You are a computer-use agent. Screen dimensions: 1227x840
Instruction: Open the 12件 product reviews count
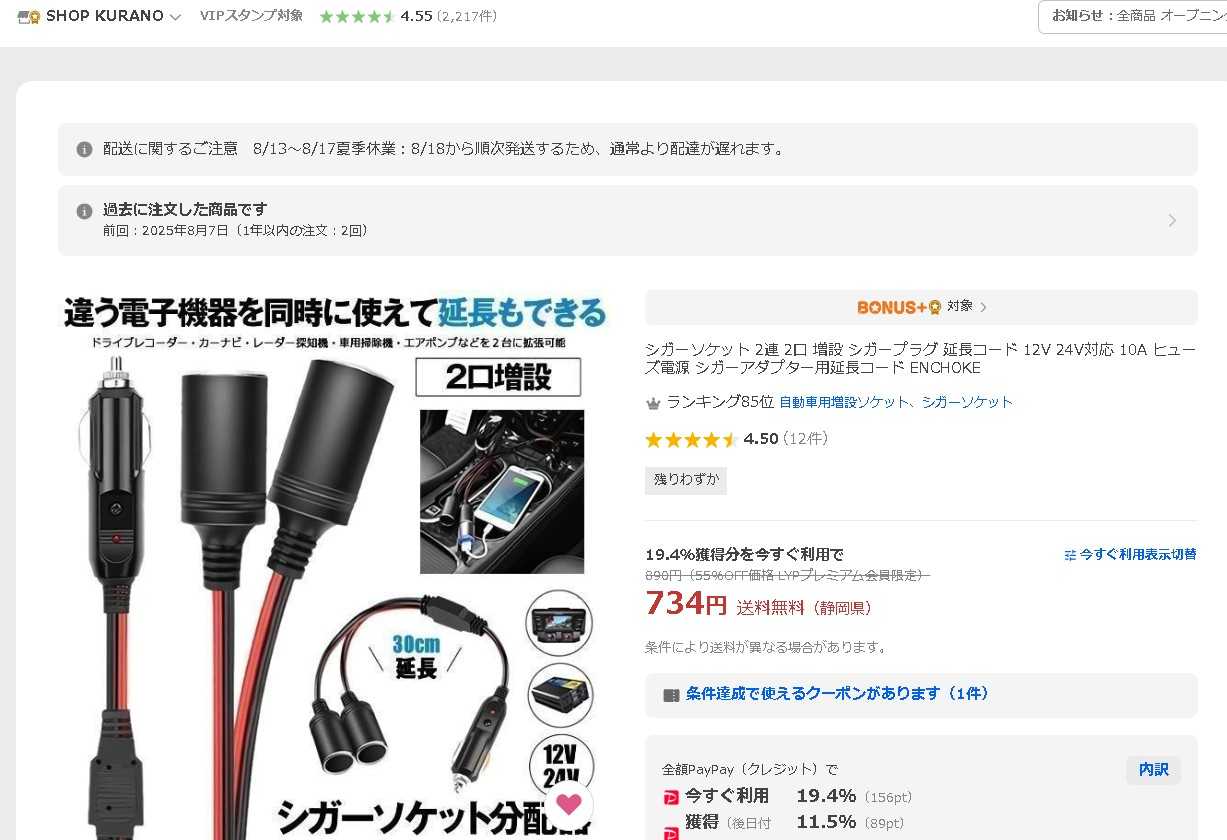click(805, 439)
